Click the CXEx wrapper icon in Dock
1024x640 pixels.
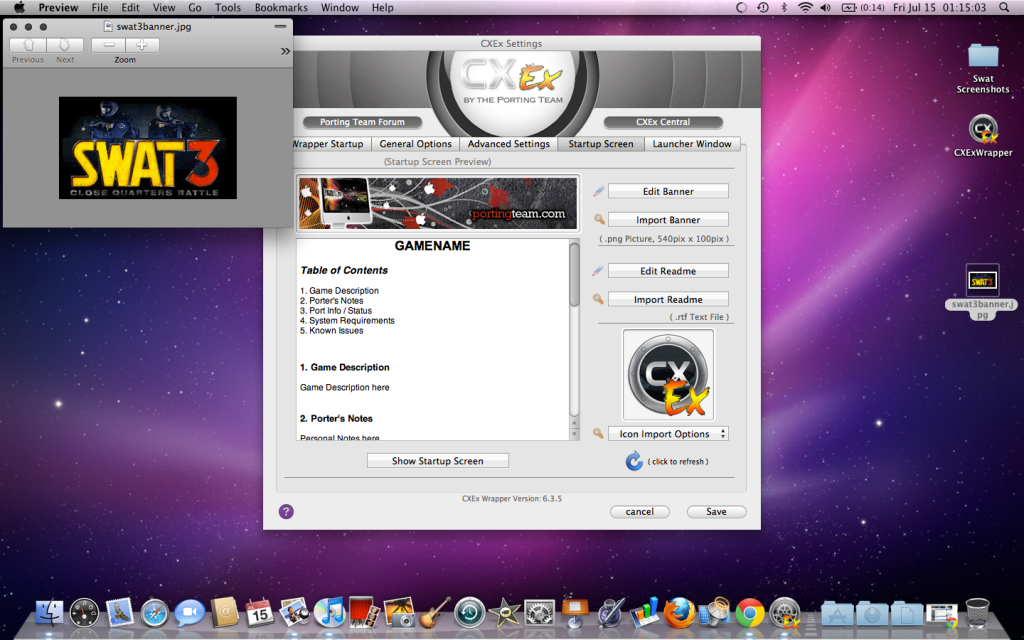[x=785, y=613]
